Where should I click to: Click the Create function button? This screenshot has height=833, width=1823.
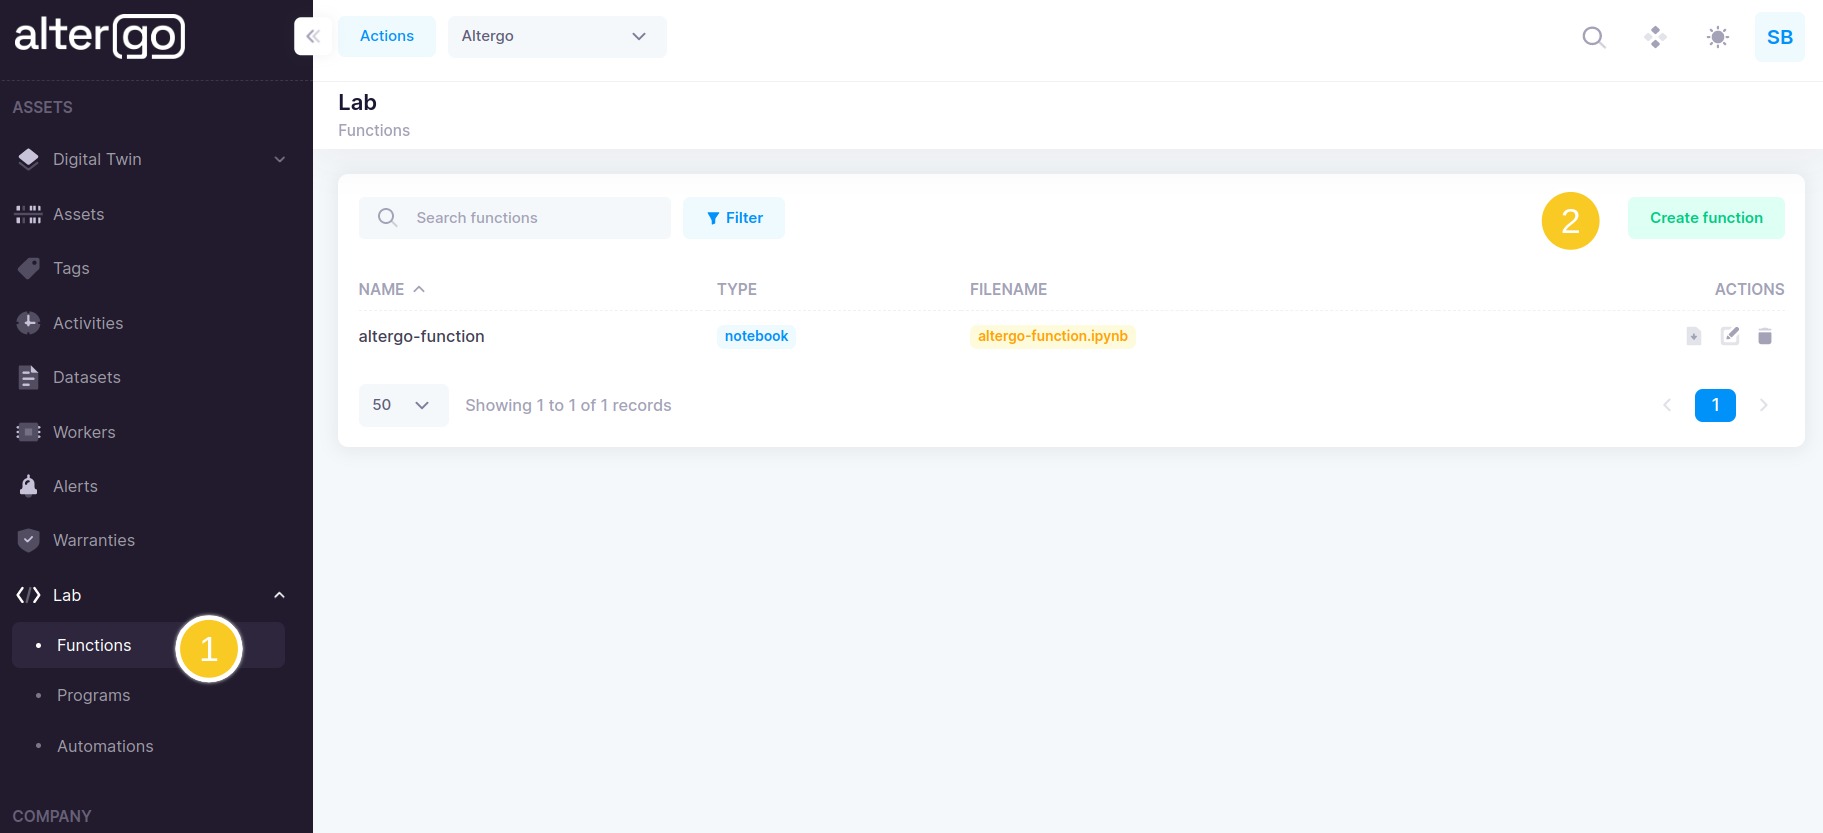(x=1705, y=218)
